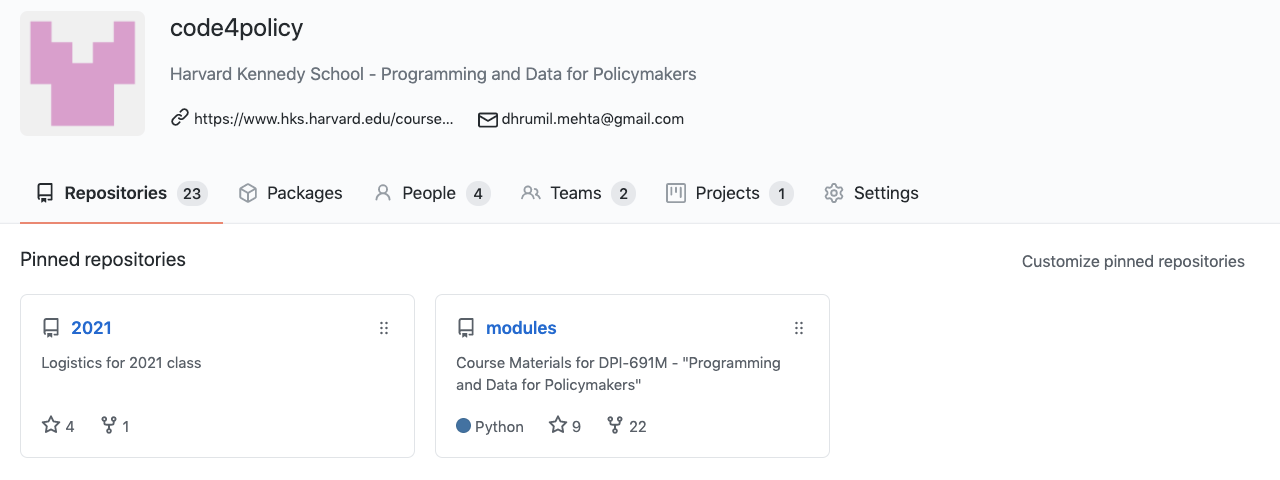Open the Projects tab
This screenshot has width=1280, height=480.
[x=729, y=193]
